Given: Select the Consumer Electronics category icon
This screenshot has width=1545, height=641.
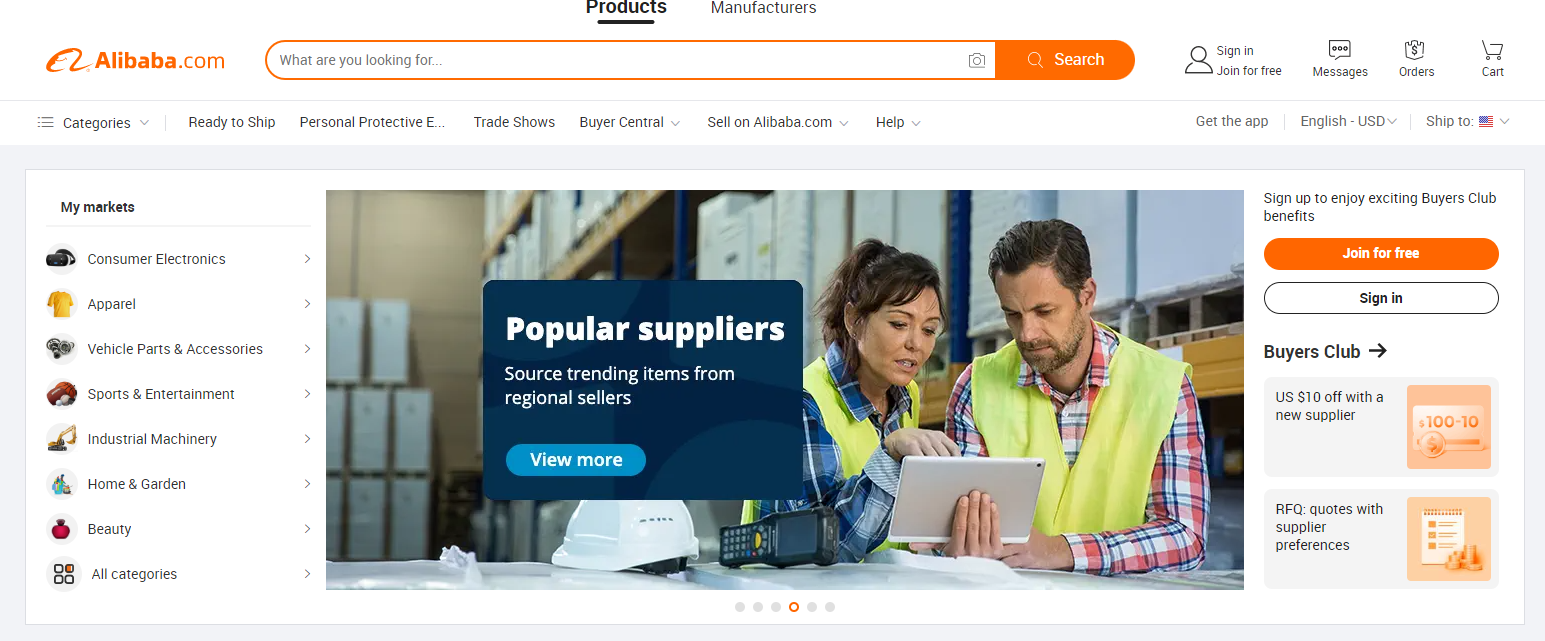Looking at the screenshot, I should [61, 259].
